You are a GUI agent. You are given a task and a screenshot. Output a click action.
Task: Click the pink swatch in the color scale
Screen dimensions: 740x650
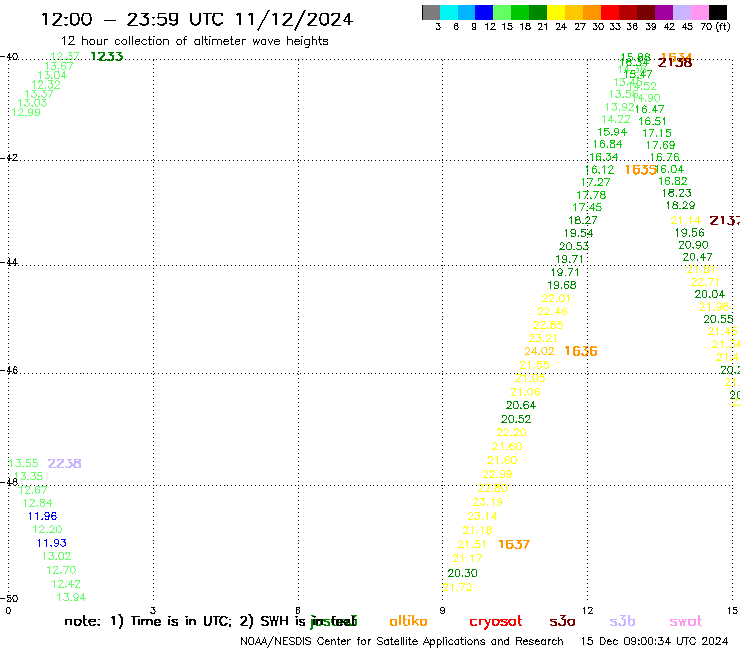[x=700, y=13]
